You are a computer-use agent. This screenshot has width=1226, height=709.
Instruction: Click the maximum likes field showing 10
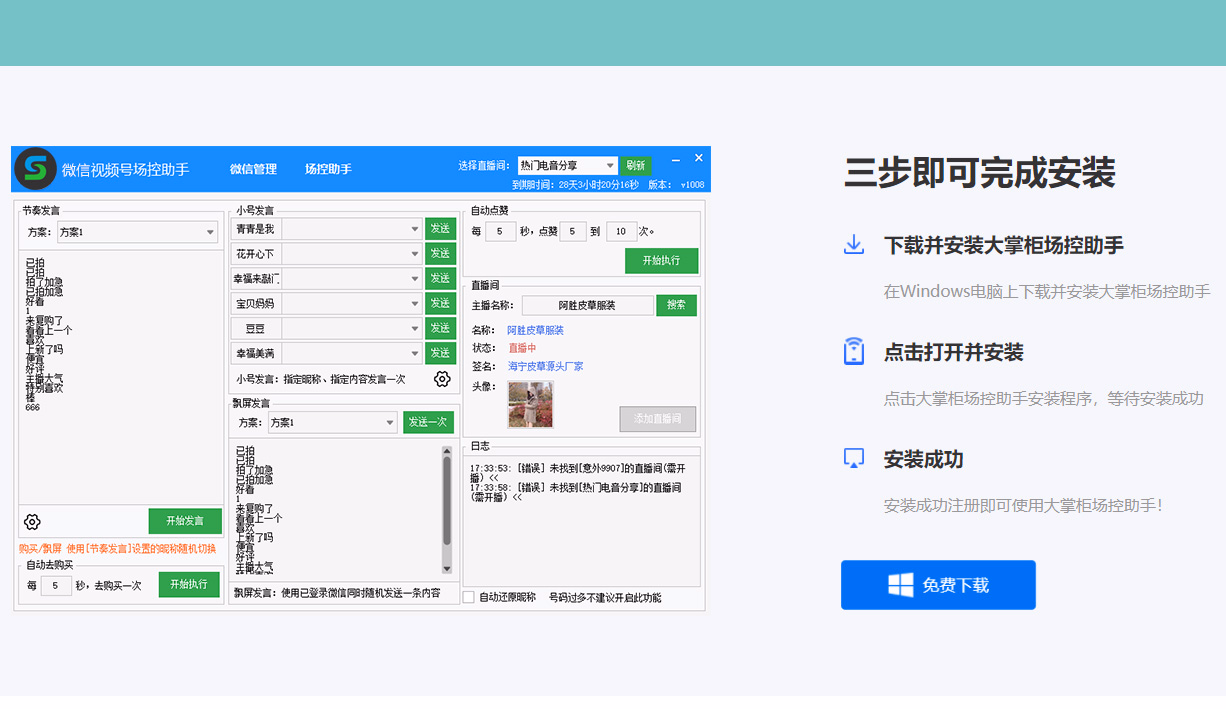tap(622, 232)
